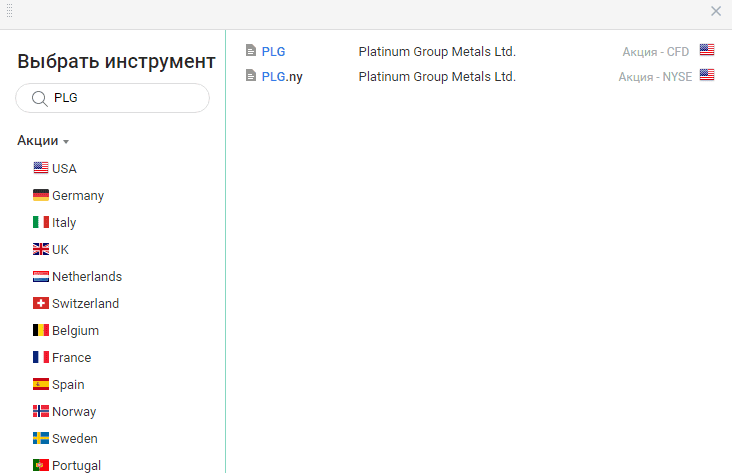Click the Belgium flag icon
The width and height of the screenshot is (732, 473).
41,330
